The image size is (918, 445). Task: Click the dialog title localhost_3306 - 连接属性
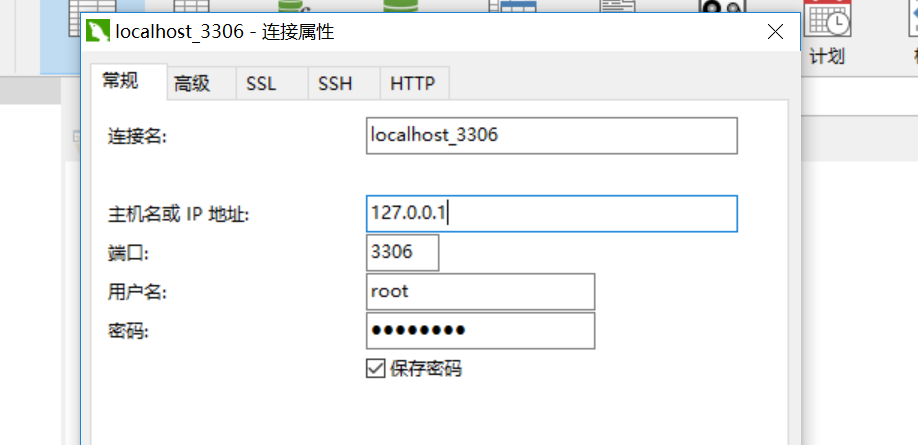pyautogui.click(x=225, y=32)
